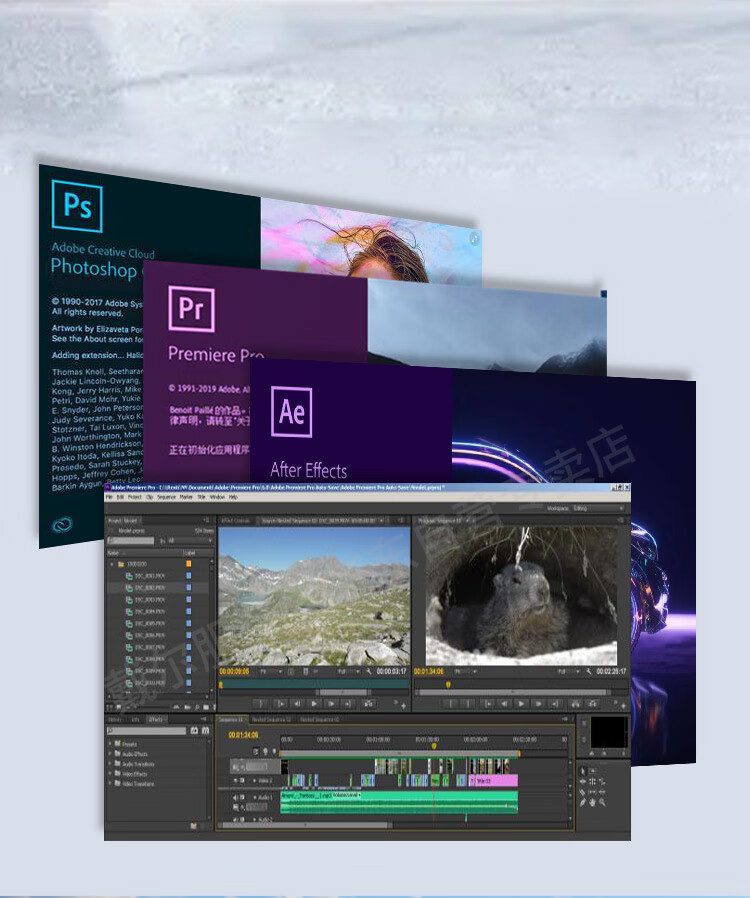The height and width of the screenshot is (898, 750).
Task: Play the Program monitor sequence
Action: pyautogui.click(x=521, y=704)
